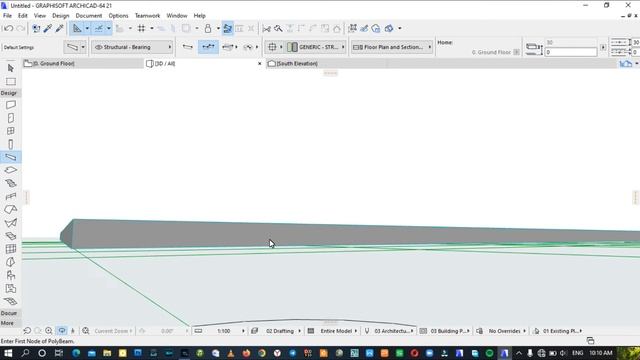Image resolution: width=640 pixels, height=360 pixels.
Task: Select the Shell tool
Action: [x=11, y=223]
